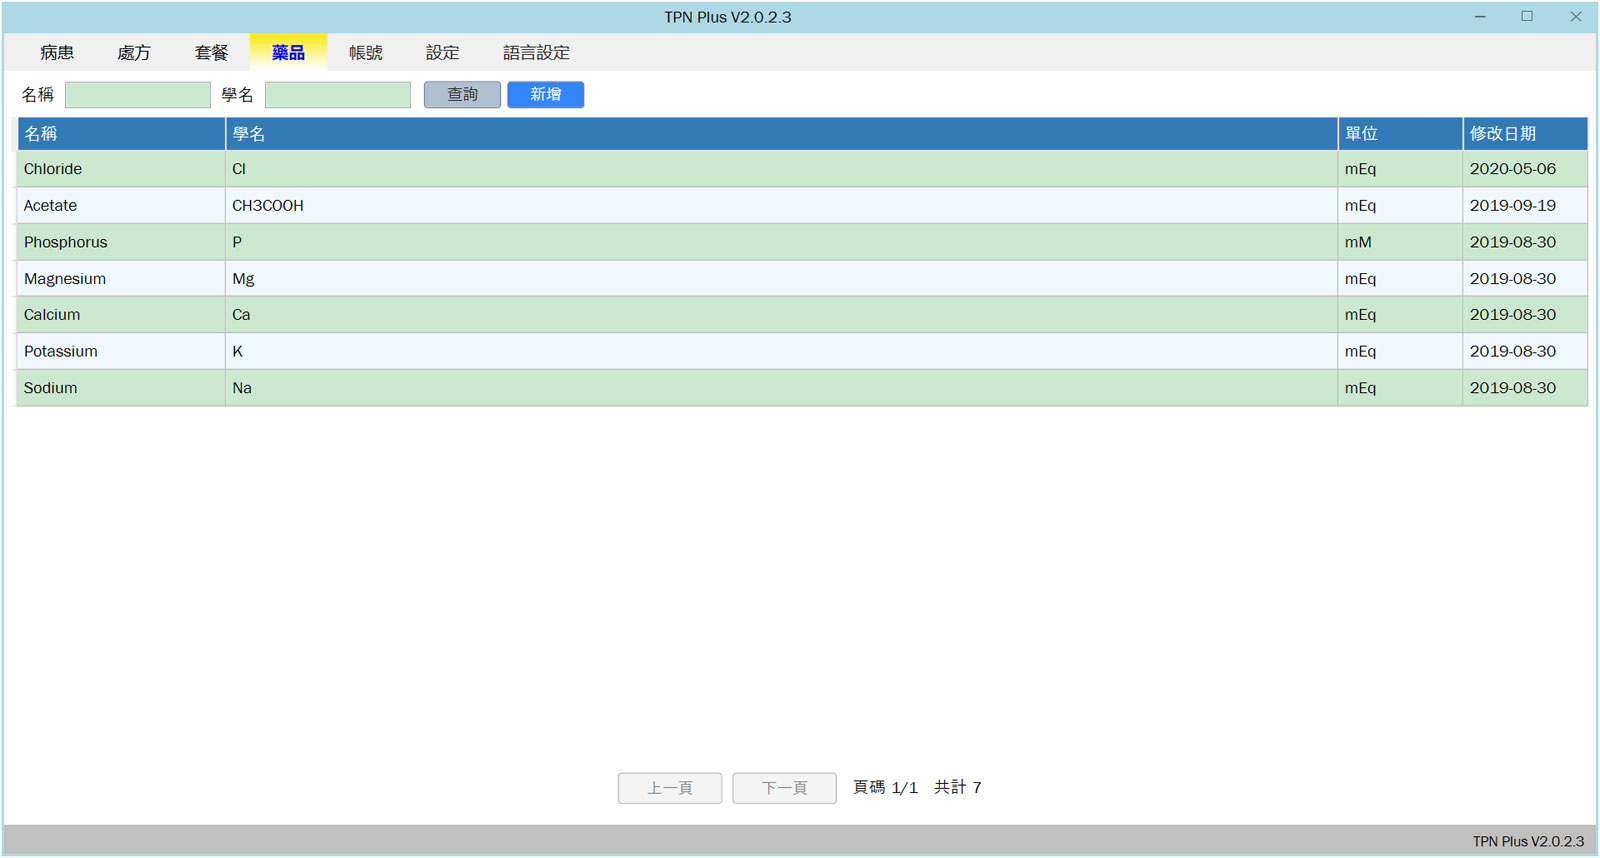Click the 名稱 search input field
Viewport: 1600px width, 858px height.
coord(138,95)
